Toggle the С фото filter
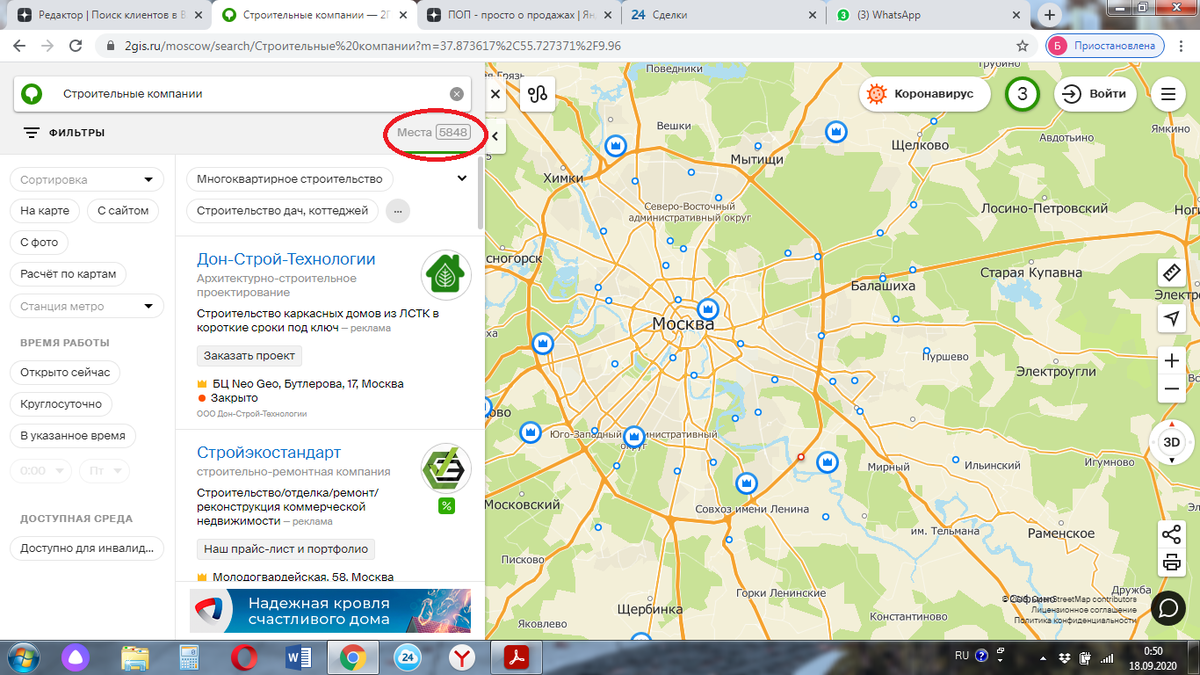Image resolution: width=1200 pixels, height=675 pixels. click(39, 242)
